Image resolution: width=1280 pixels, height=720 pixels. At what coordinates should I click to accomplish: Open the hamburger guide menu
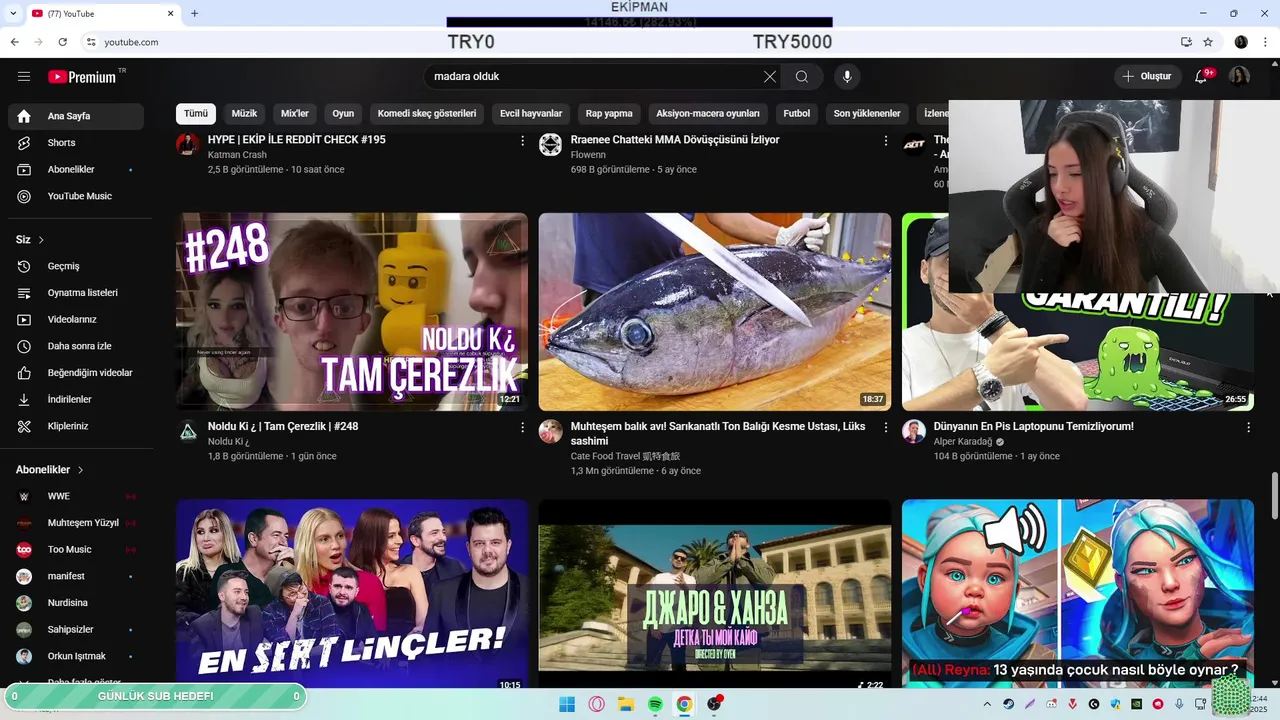pyautogui.click(x=24, y=76)
